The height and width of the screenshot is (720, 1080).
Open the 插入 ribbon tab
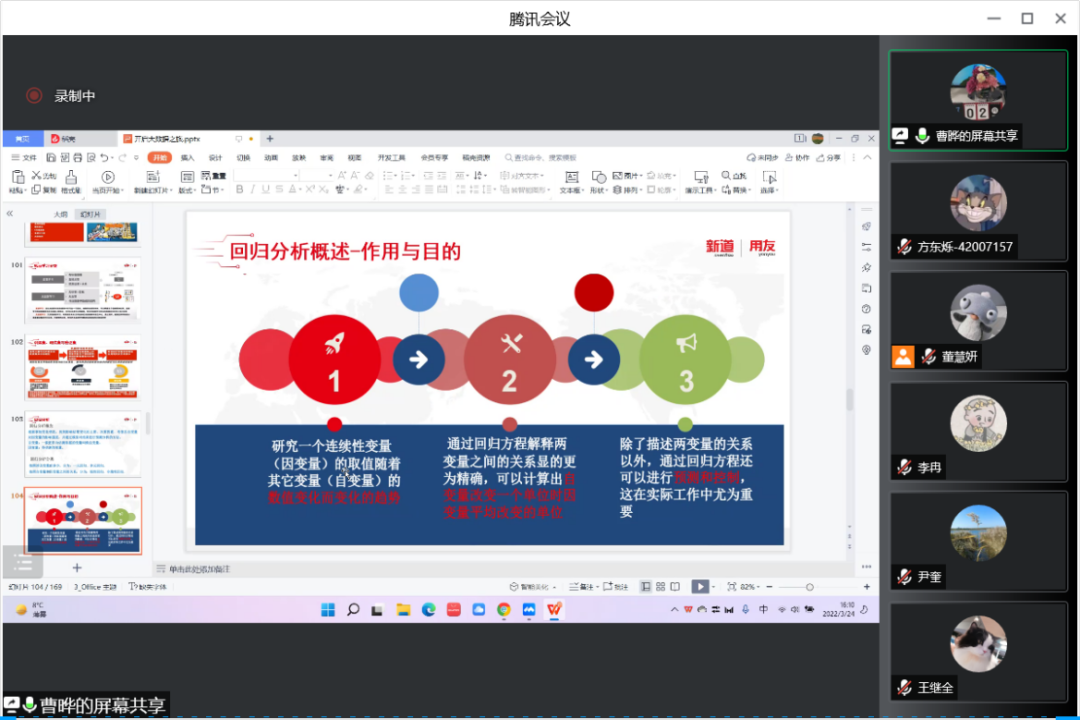click(x=187, y=158)
